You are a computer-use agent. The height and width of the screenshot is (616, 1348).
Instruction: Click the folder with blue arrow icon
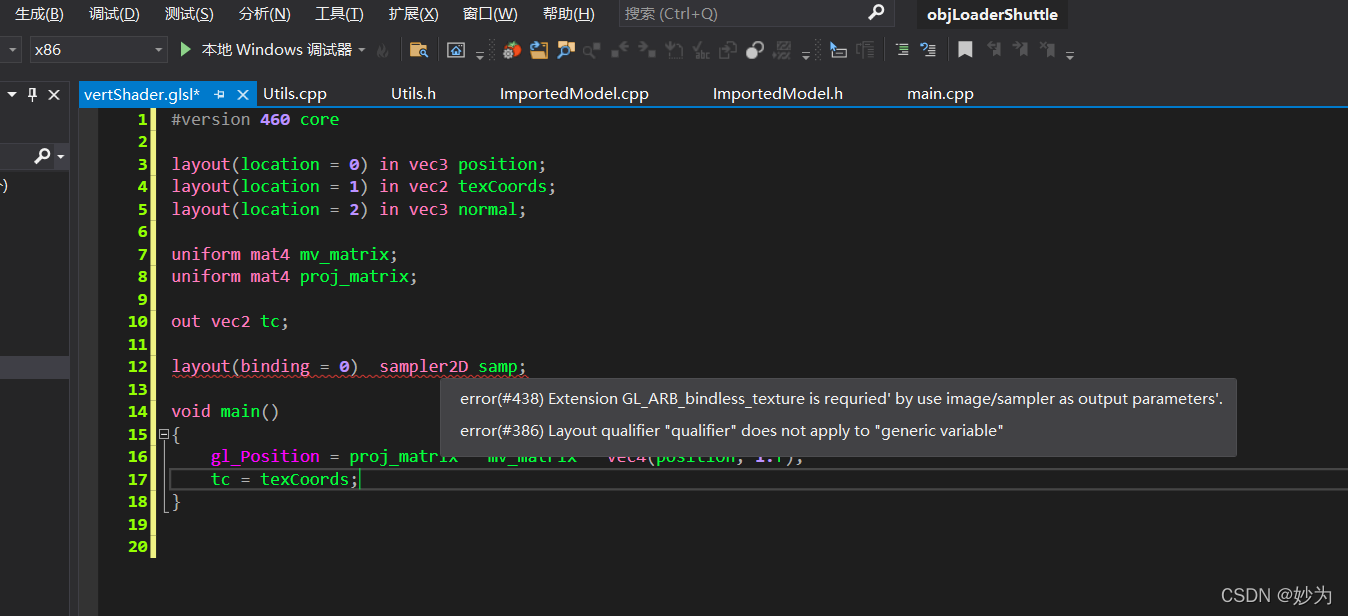[x=539, y=50]
